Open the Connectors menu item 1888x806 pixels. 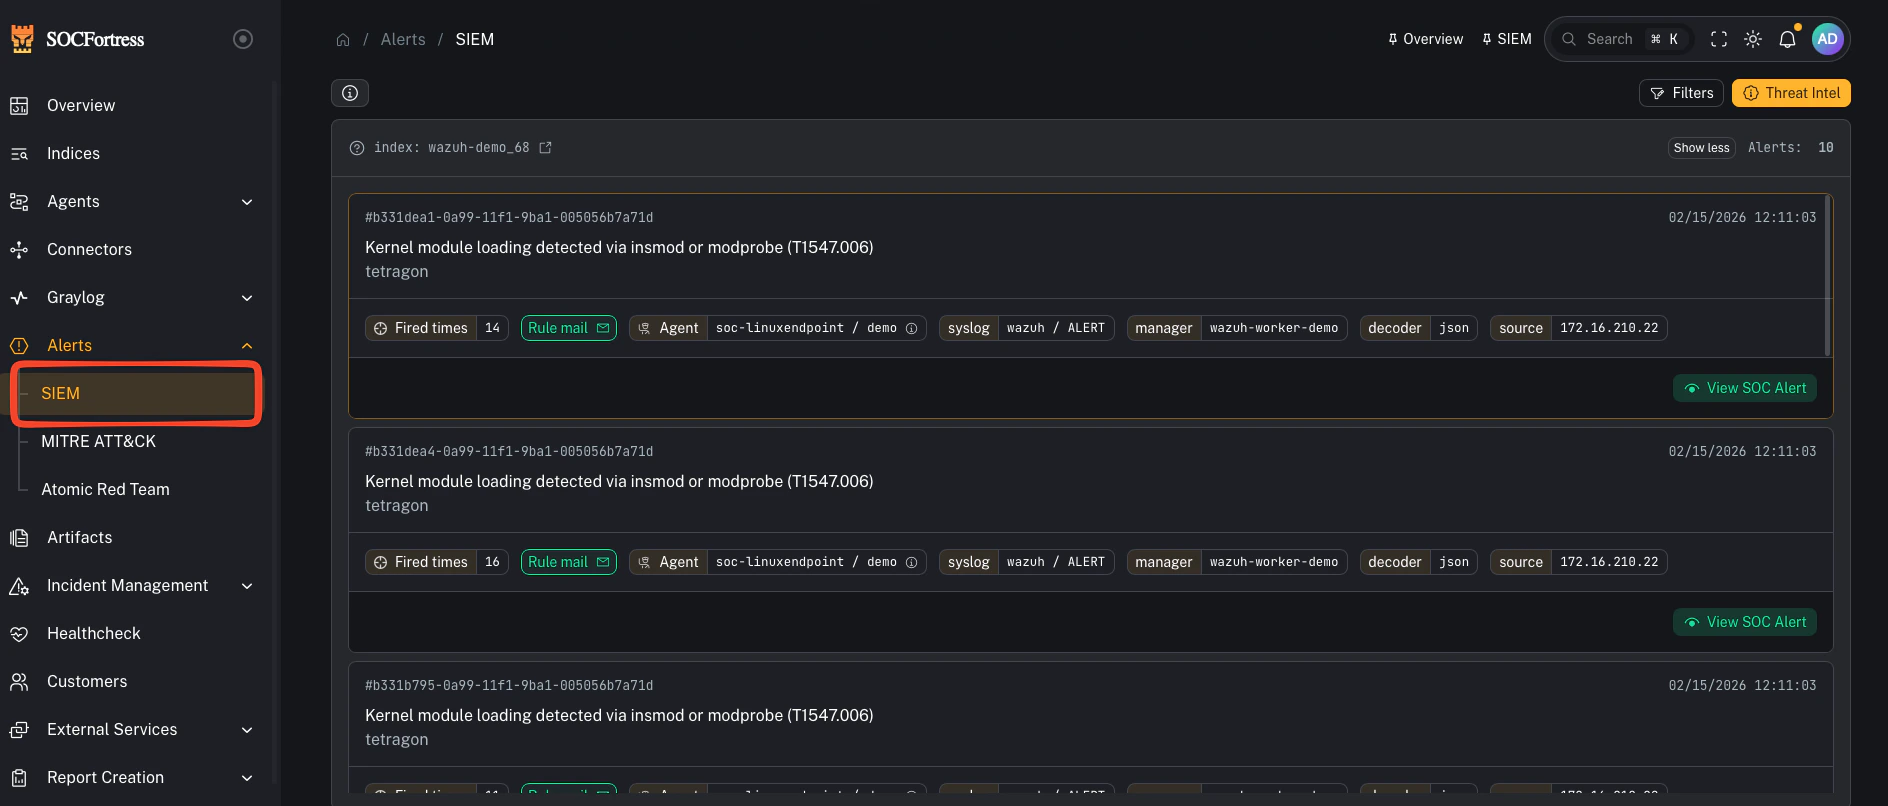89,249
